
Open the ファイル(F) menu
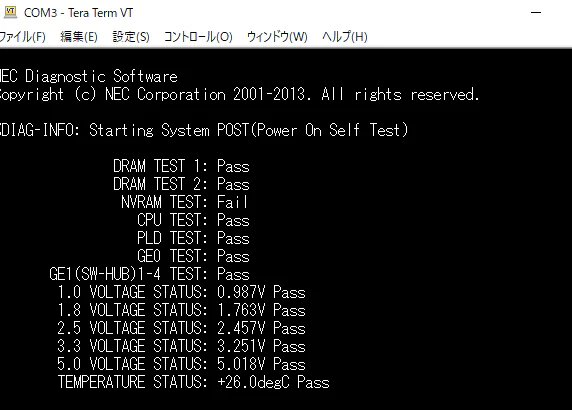coord(22,36)
